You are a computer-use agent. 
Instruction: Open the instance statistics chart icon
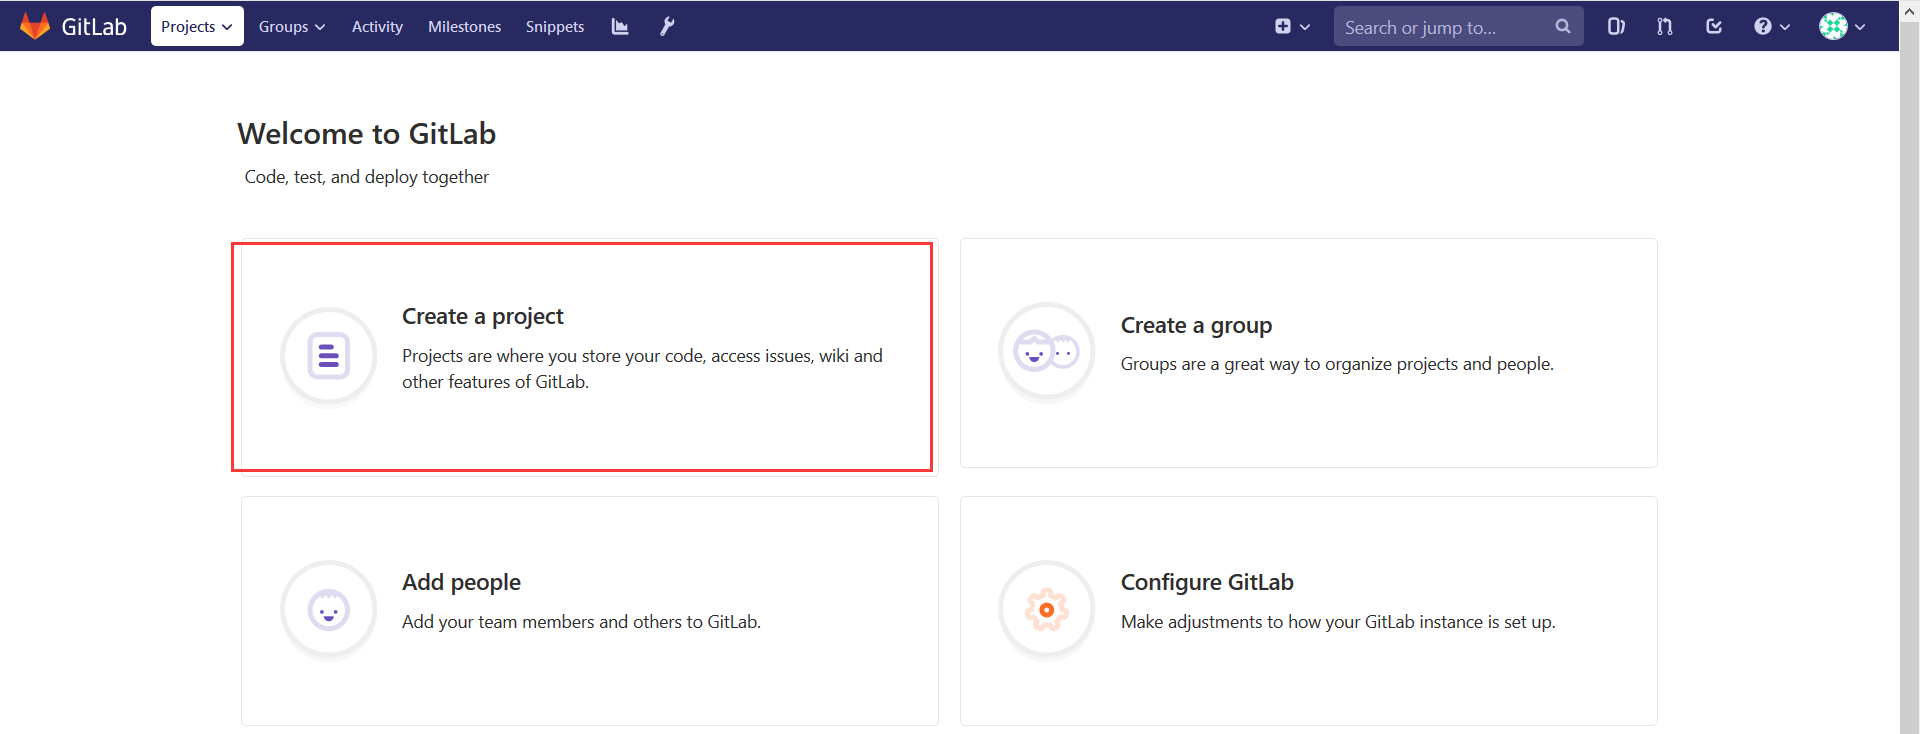pos(620,27)
